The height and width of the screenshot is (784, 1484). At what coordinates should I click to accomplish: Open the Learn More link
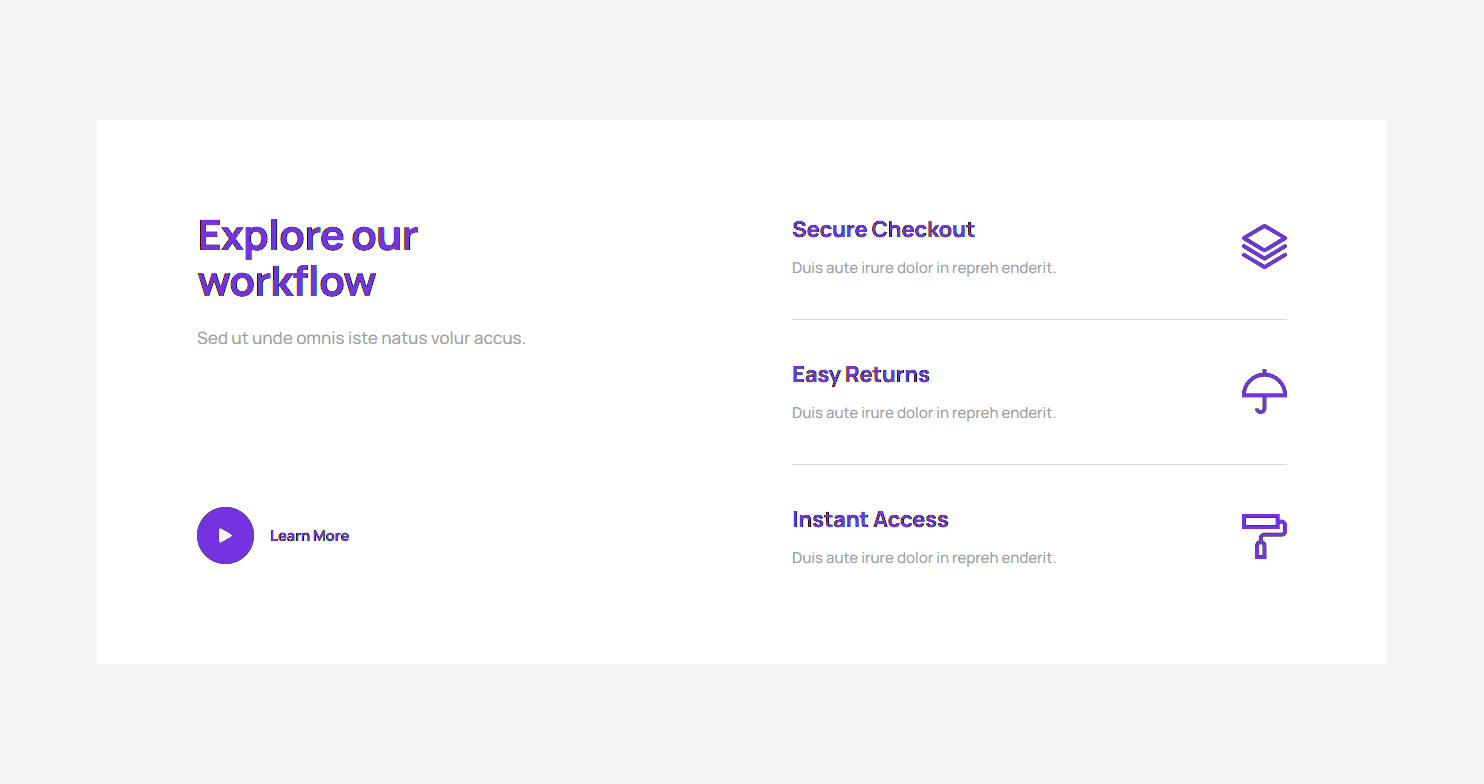coord(309,536)
